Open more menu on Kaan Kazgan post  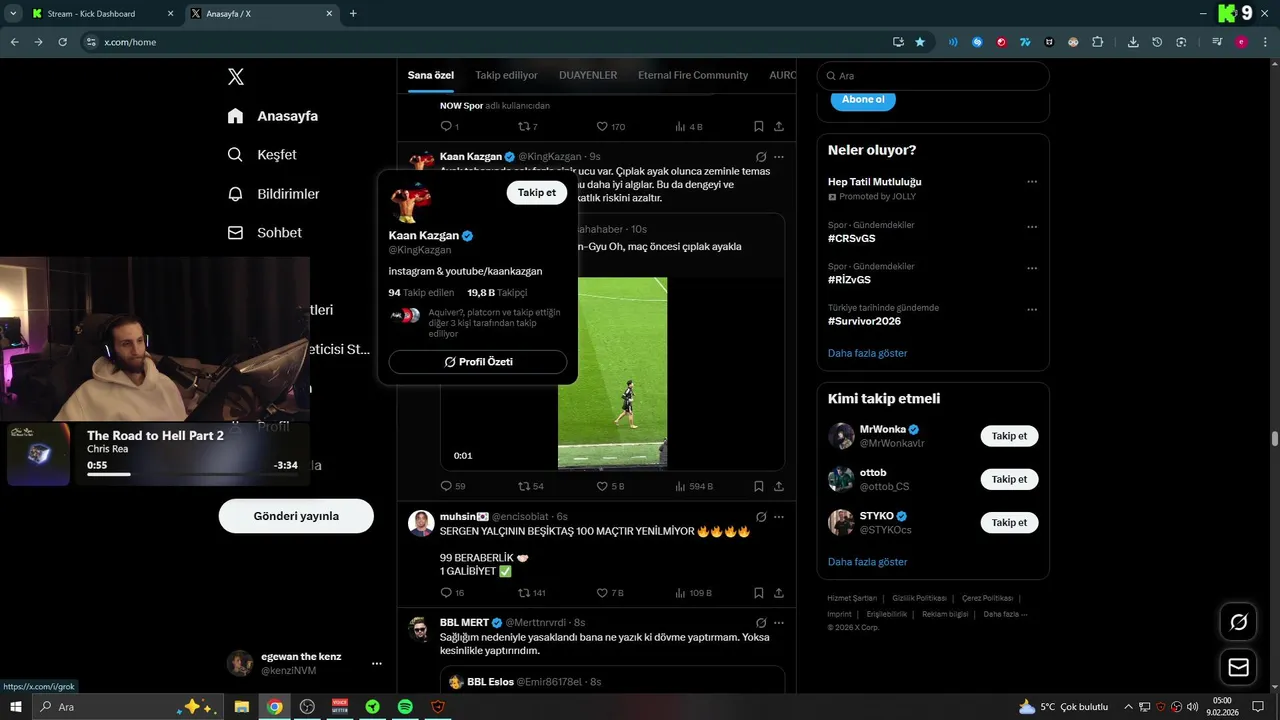(x=779, y=157)
